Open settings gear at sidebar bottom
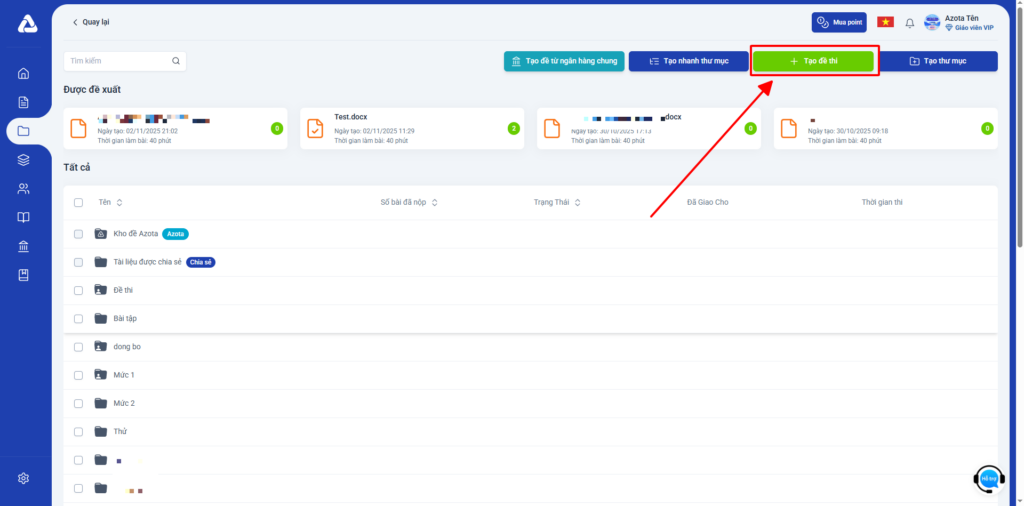This screenshot has height=506, width=1024. pos(24,478)
